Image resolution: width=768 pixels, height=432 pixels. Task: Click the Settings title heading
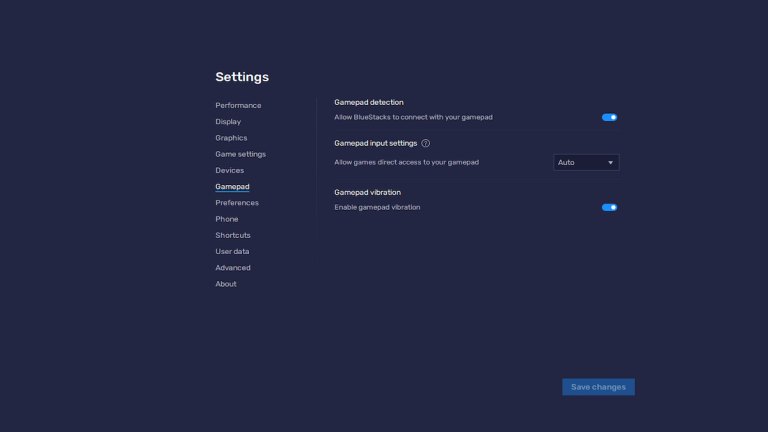242,77
